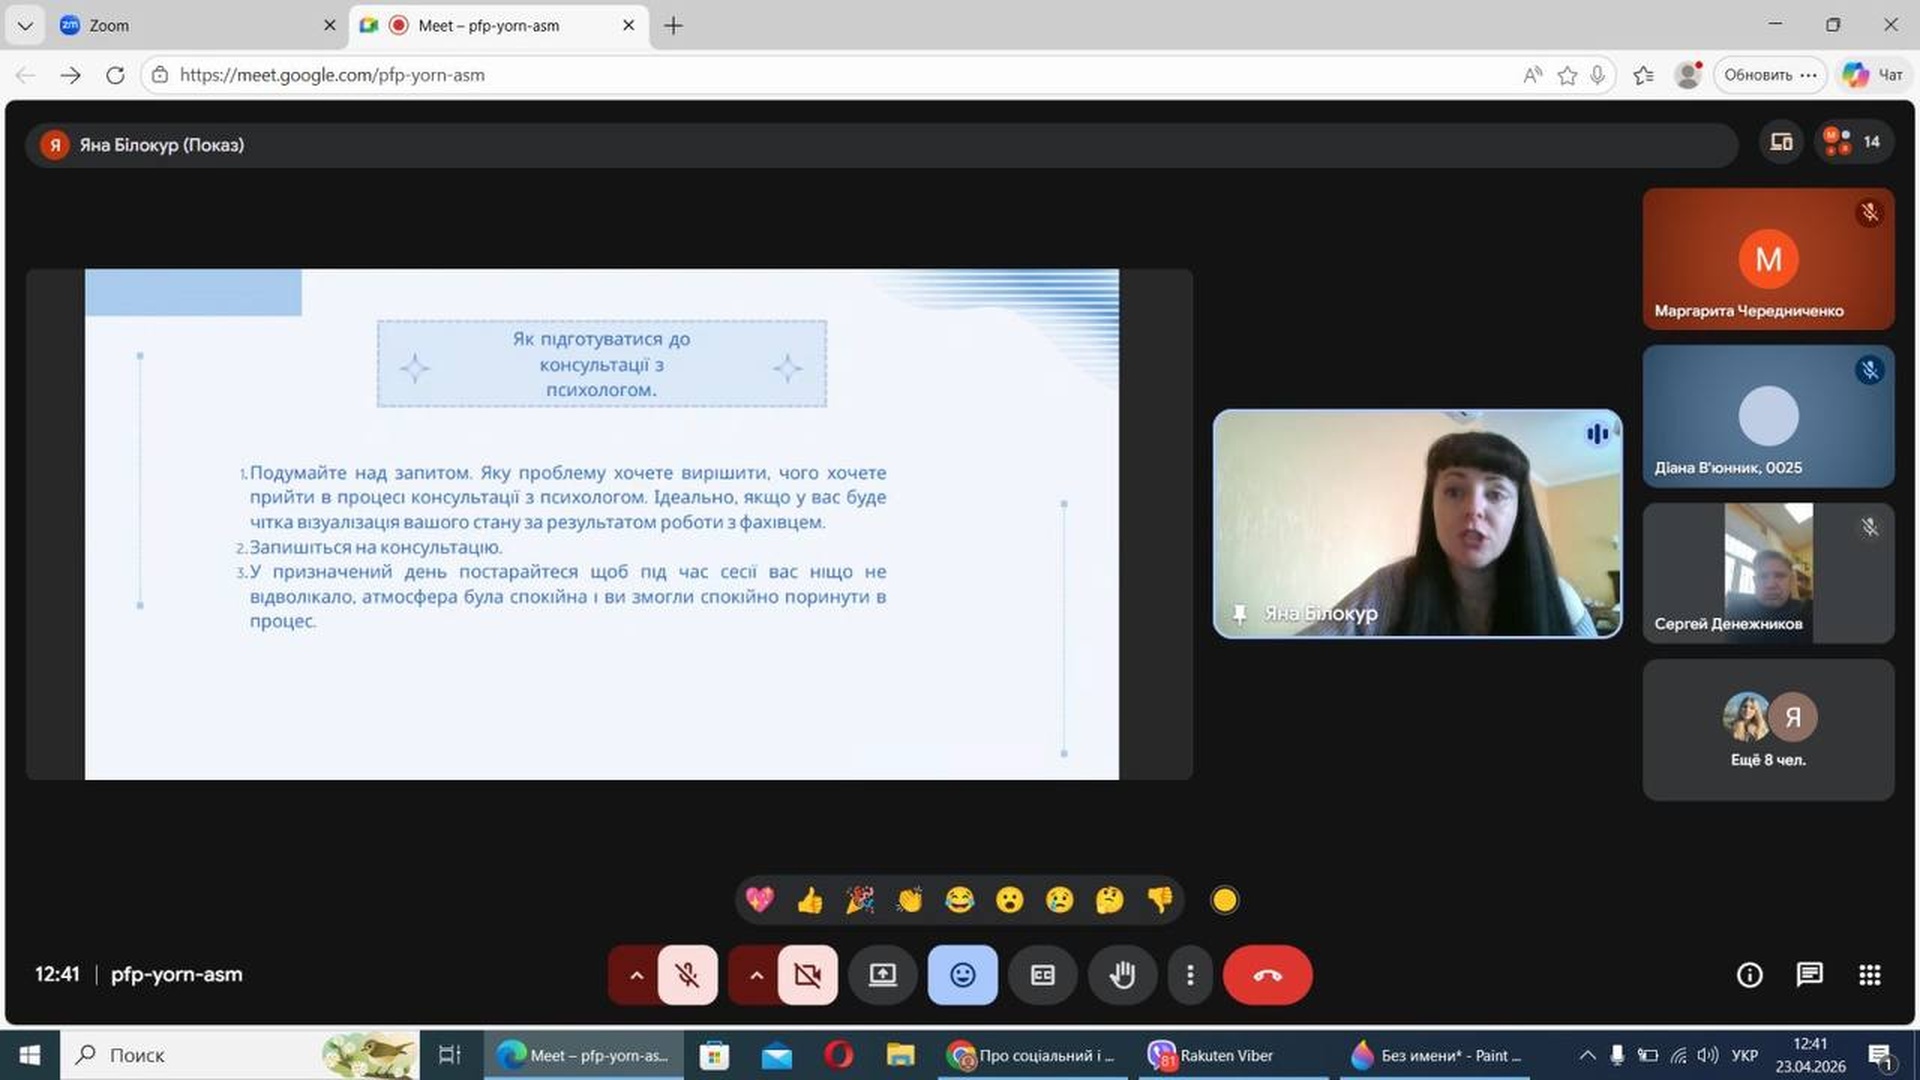The height and width of the screenshot is (1080, 1920).
Task: Select the yellow emoji skin tone swatch
Action: point(1224,901)
